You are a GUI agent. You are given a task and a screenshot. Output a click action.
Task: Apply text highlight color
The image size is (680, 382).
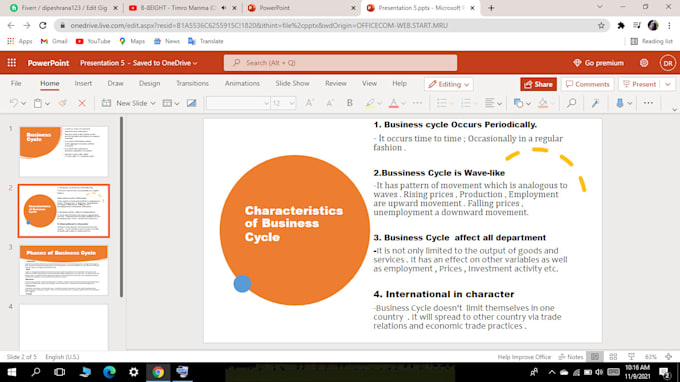[x=369, y=103]
